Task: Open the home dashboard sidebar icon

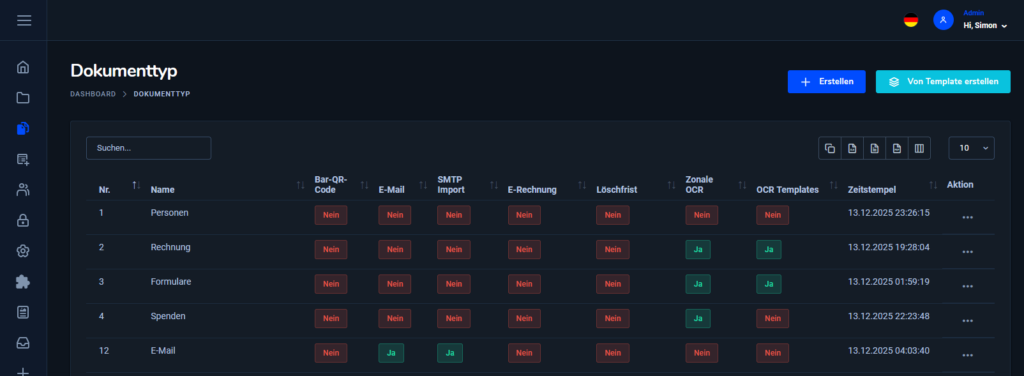Action: point(23,67)
